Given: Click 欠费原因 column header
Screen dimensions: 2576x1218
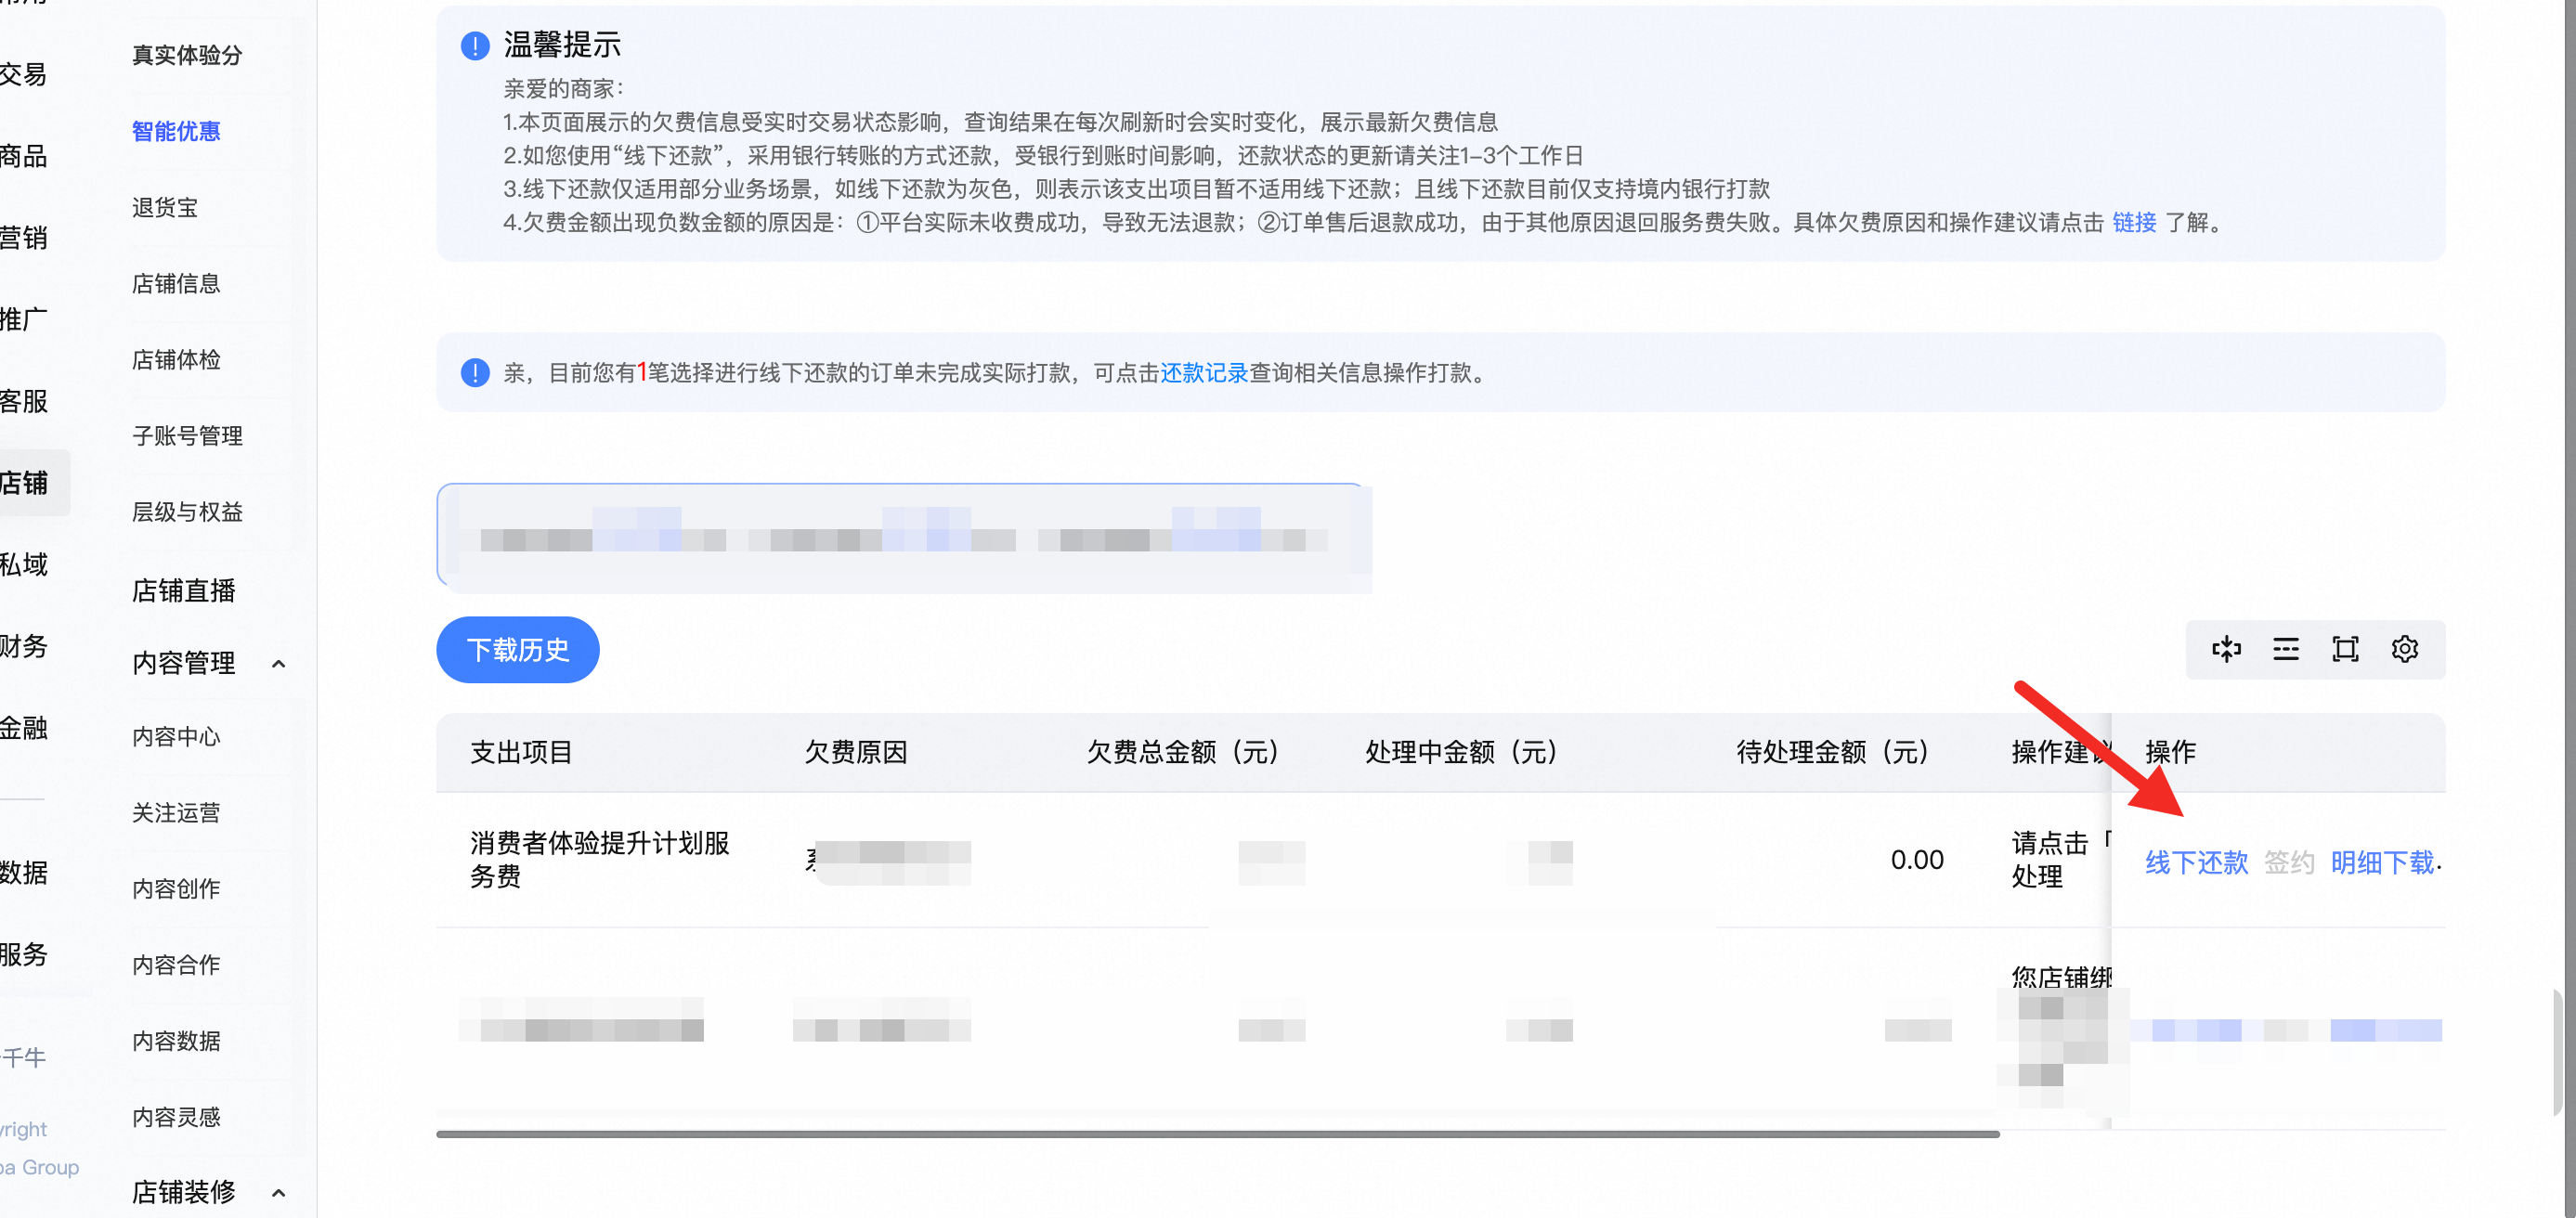Looking at the screenshot, I should click(856, 752).
